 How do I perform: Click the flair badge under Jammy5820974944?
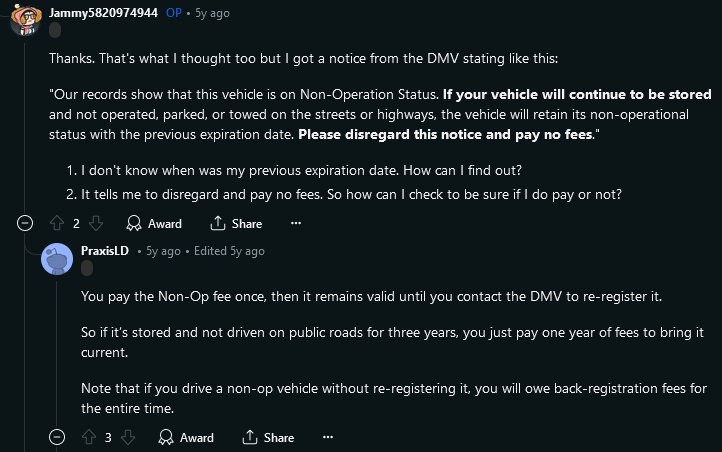pos(55,31)
